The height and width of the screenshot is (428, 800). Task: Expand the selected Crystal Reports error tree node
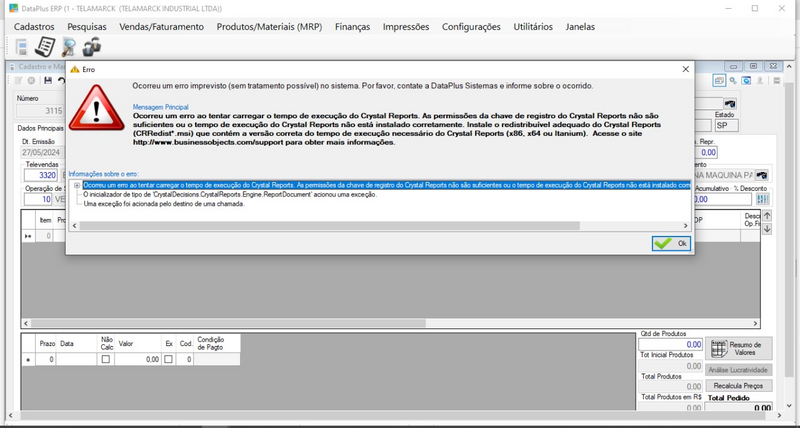click(77, 186)
